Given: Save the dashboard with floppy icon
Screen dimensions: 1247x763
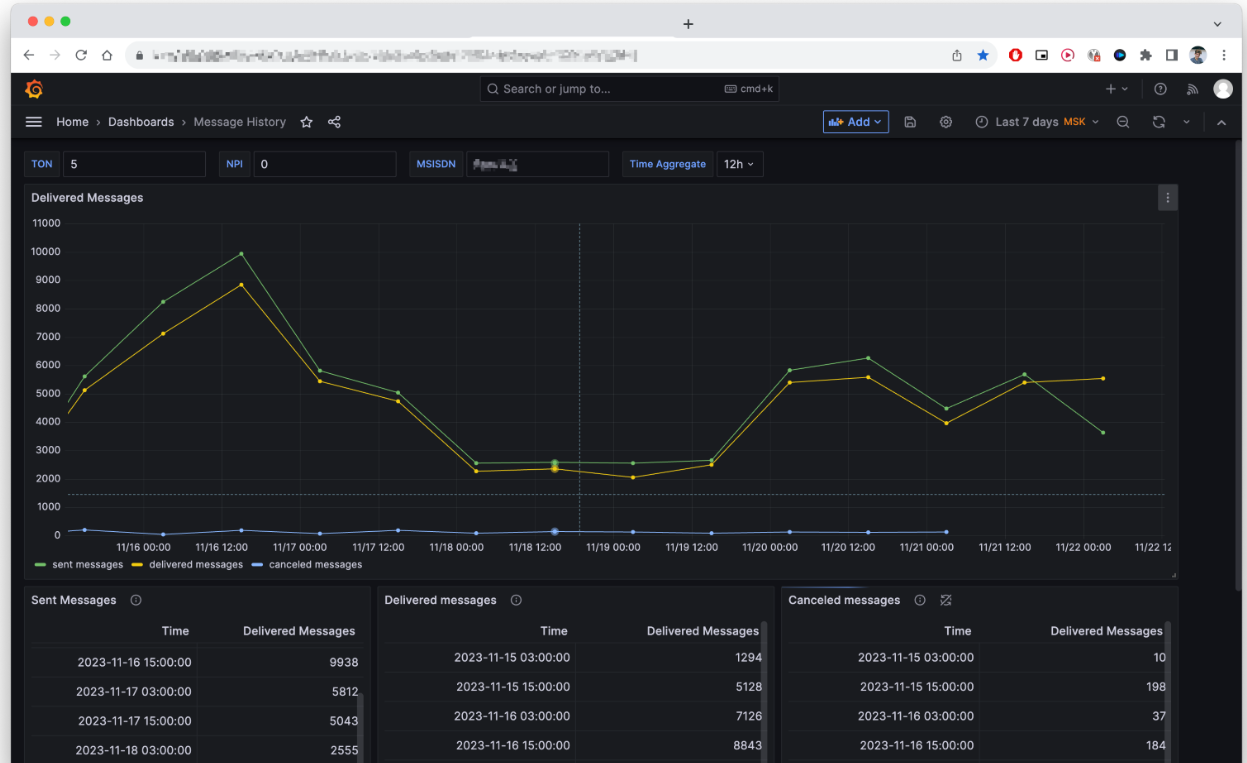Looking at the screenshot, I should coord(910,122).
